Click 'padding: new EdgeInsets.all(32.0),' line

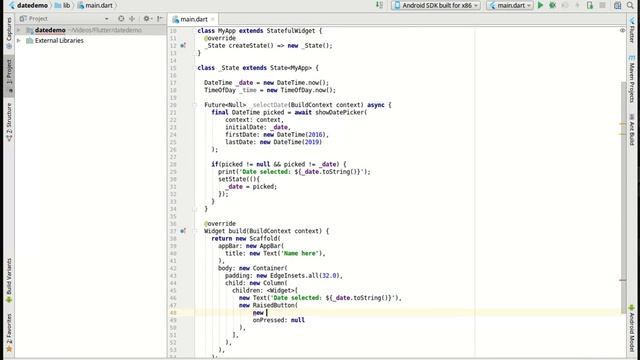[x=284, y=276]
